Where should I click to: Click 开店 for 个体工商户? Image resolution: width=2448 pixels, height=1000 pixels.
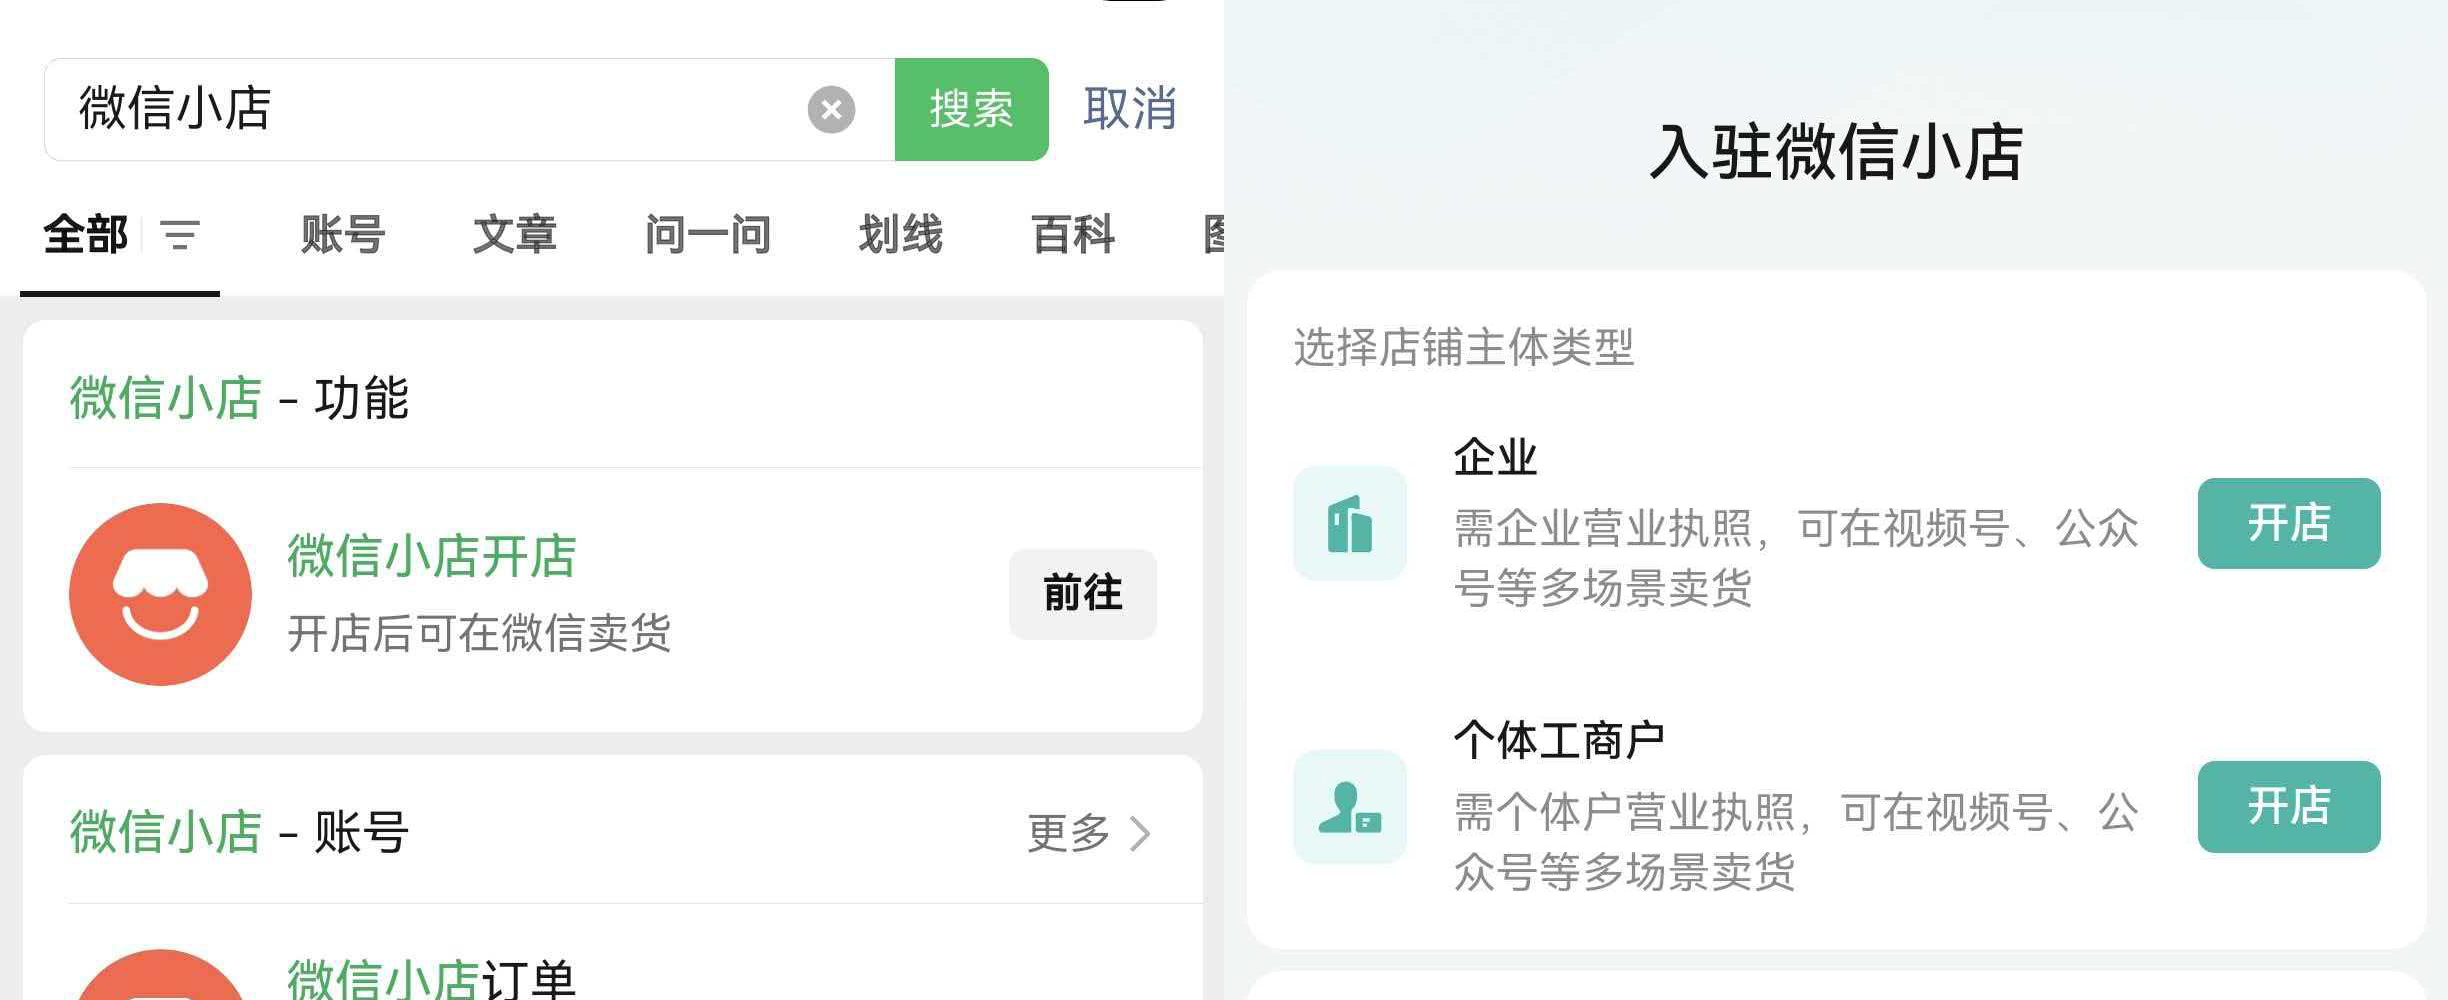click(2288, 807)
